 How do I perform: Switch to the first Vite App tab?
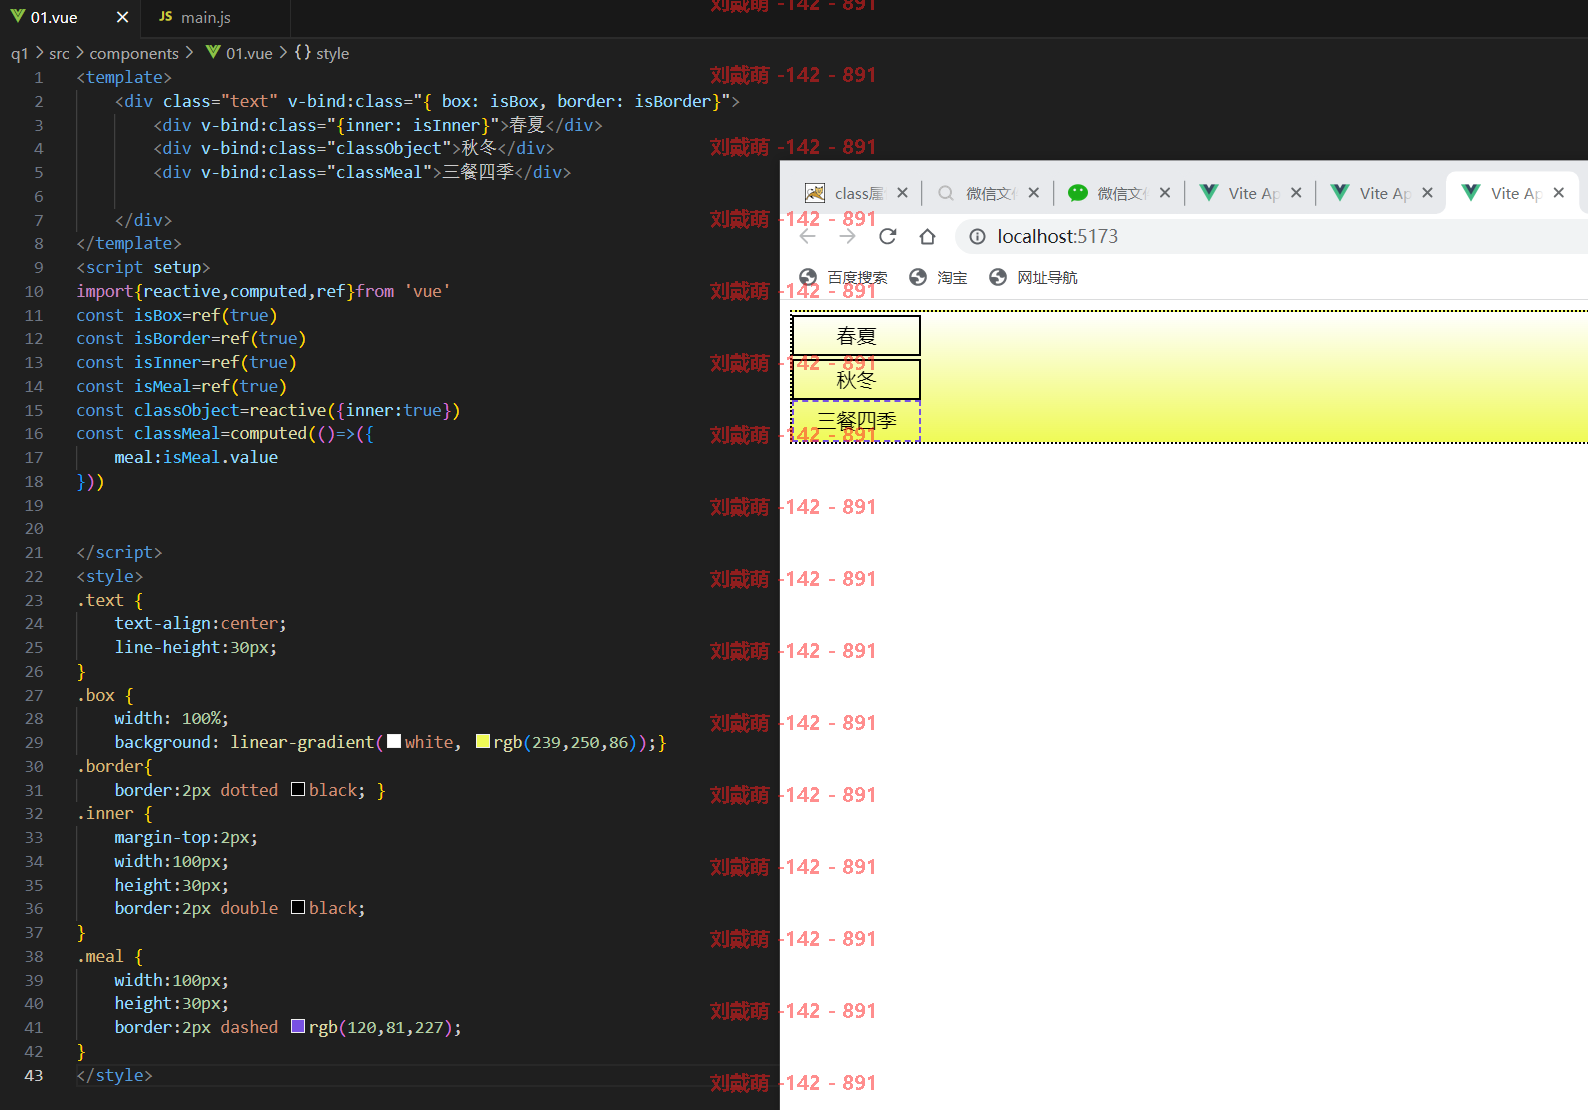[1240, 193]
